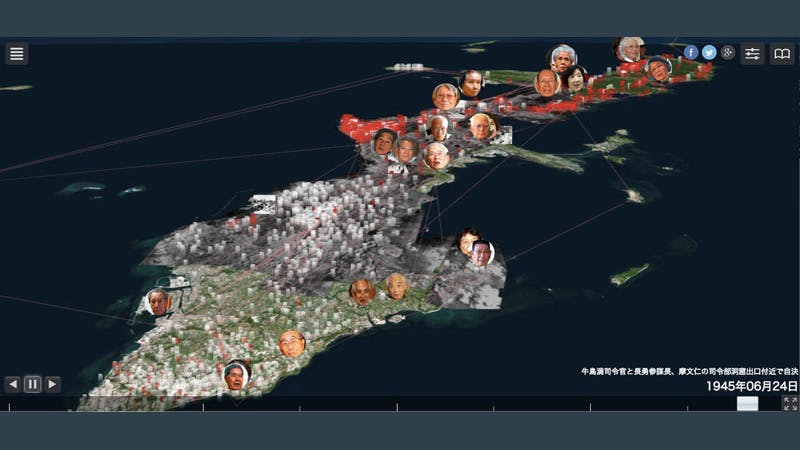Open the portrait cut off at the top edge
Viewport: 800px width, 450px height.
(629, 48)
